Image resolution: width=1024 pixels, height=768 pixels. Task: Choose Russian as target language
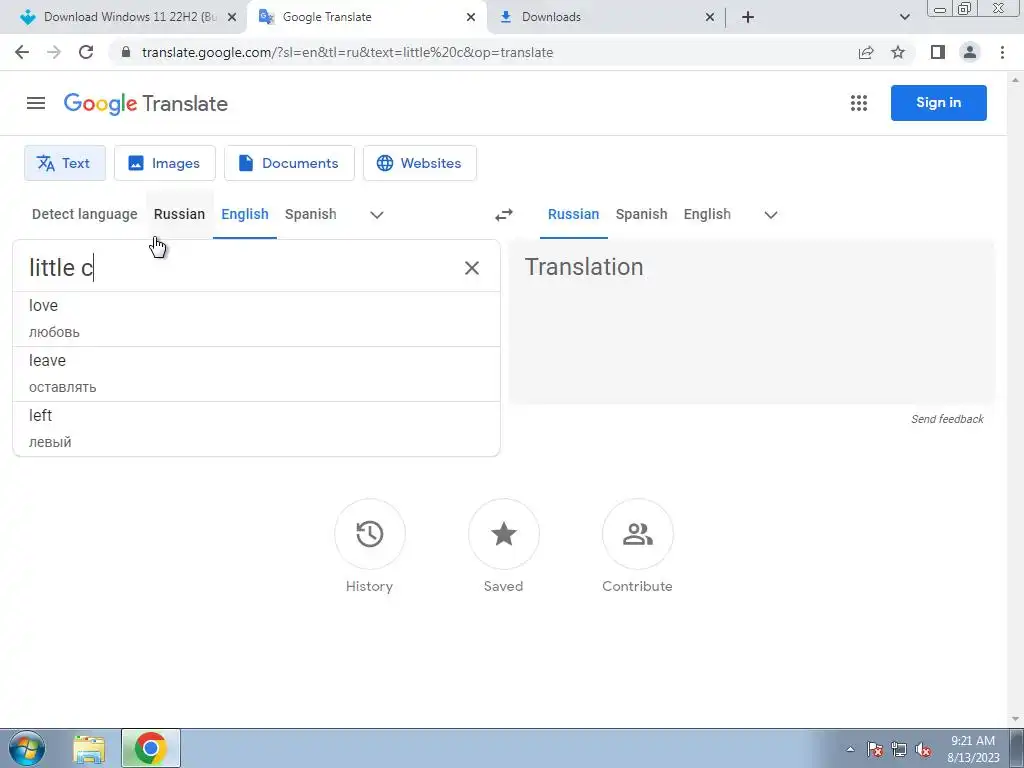pyautogui.click(x=573, y=214)
